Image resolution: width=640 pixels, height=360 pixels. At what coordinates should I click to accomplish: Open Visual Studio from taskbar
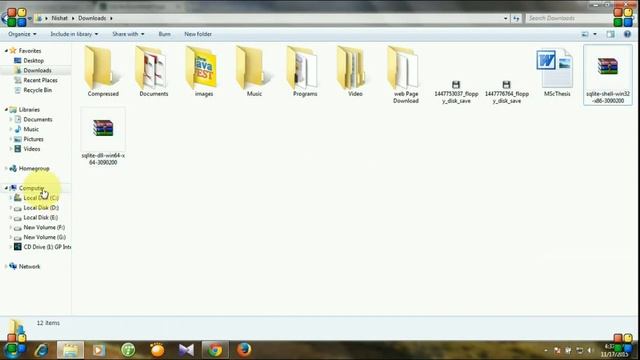click(186, 350)
